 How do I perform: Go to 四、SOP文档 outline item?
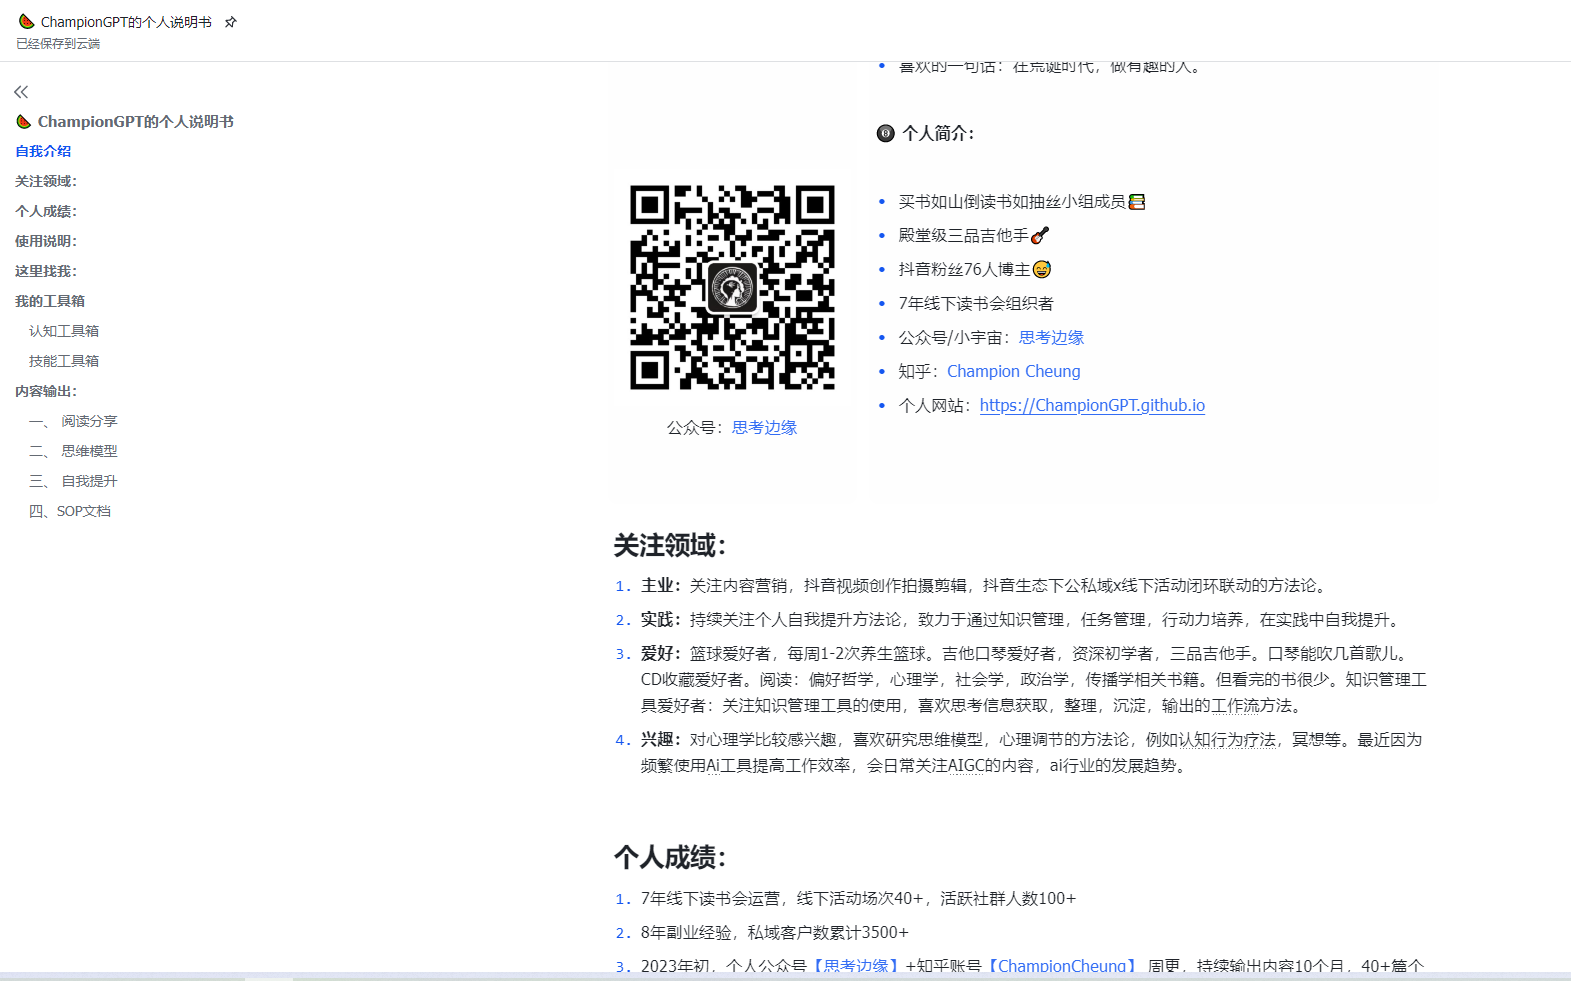pos(70,511)
